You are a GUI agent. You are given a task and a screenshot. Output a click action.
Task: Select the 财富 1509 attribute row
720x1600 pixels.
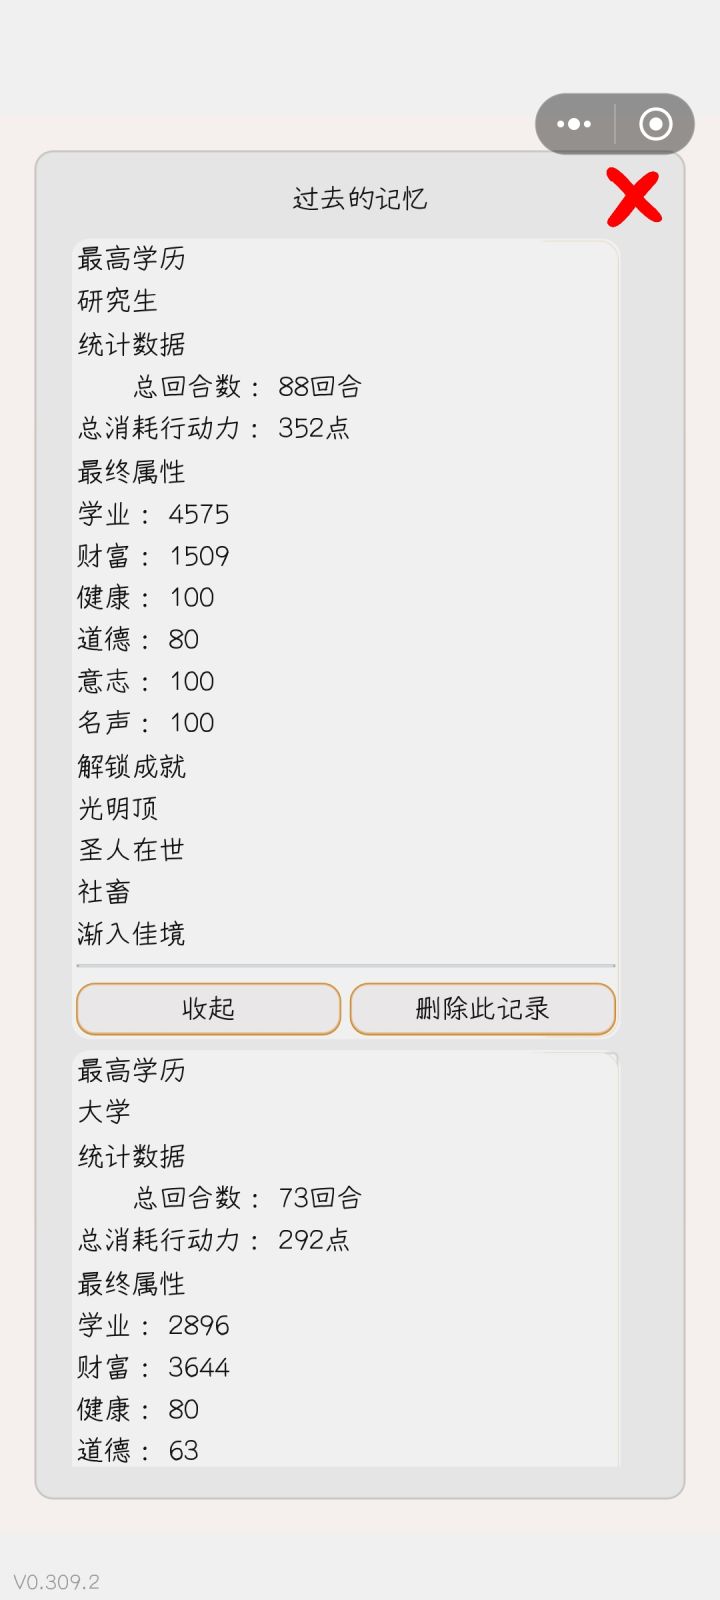click(154, 556)
